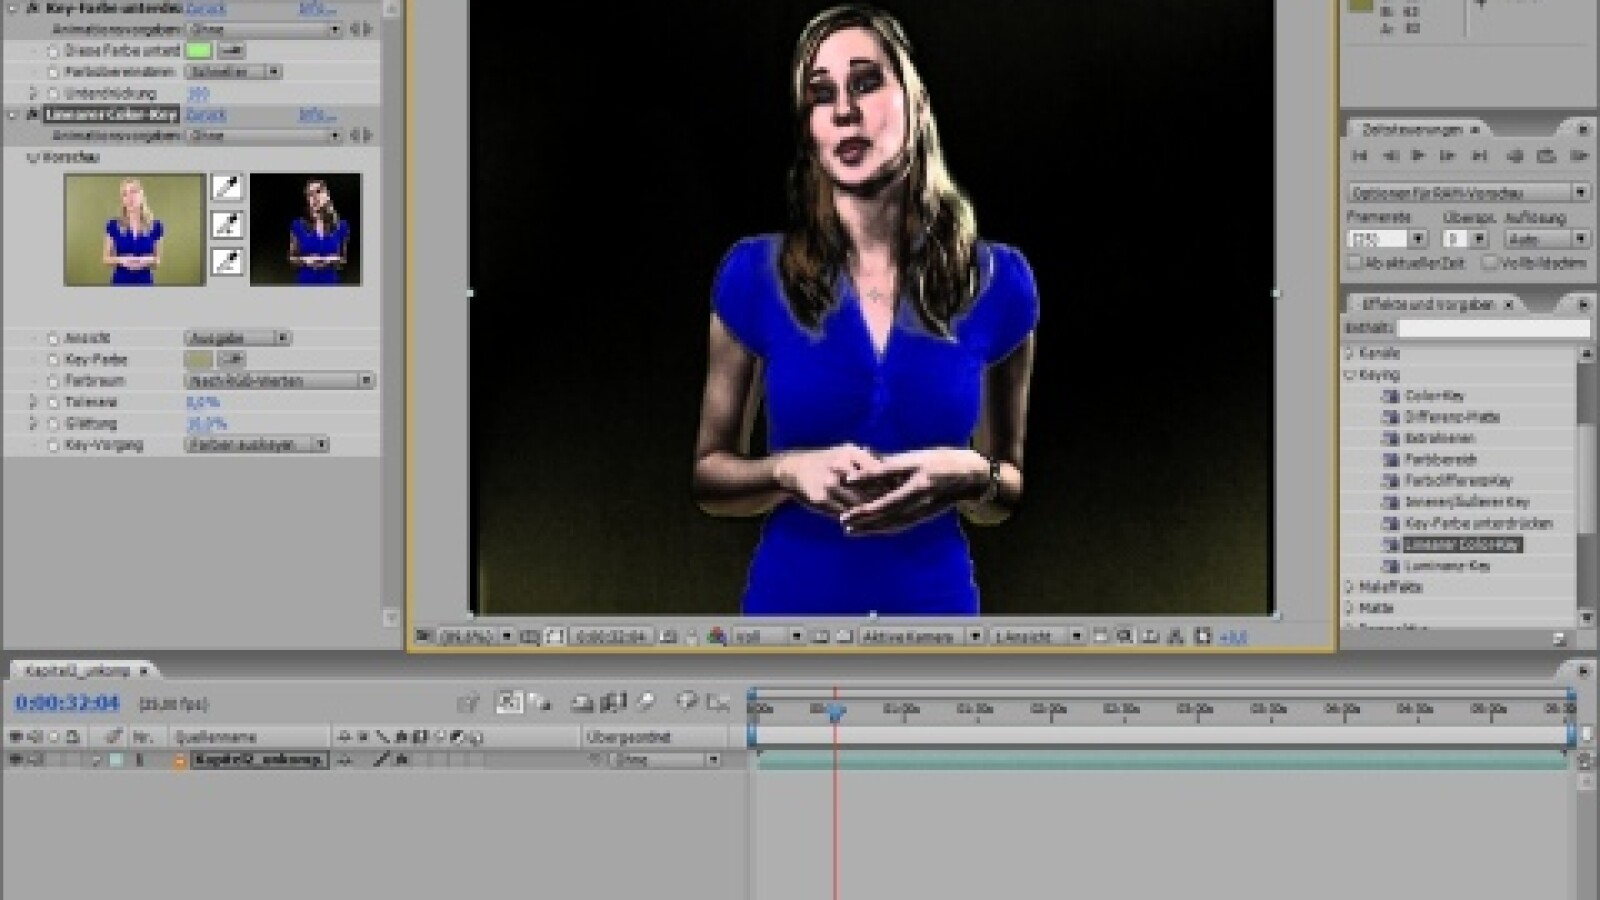Enable the Ab aktueller Zeit checkbox
Viewport: 1600px width, 900px height.
click(x=1354, y=261)
